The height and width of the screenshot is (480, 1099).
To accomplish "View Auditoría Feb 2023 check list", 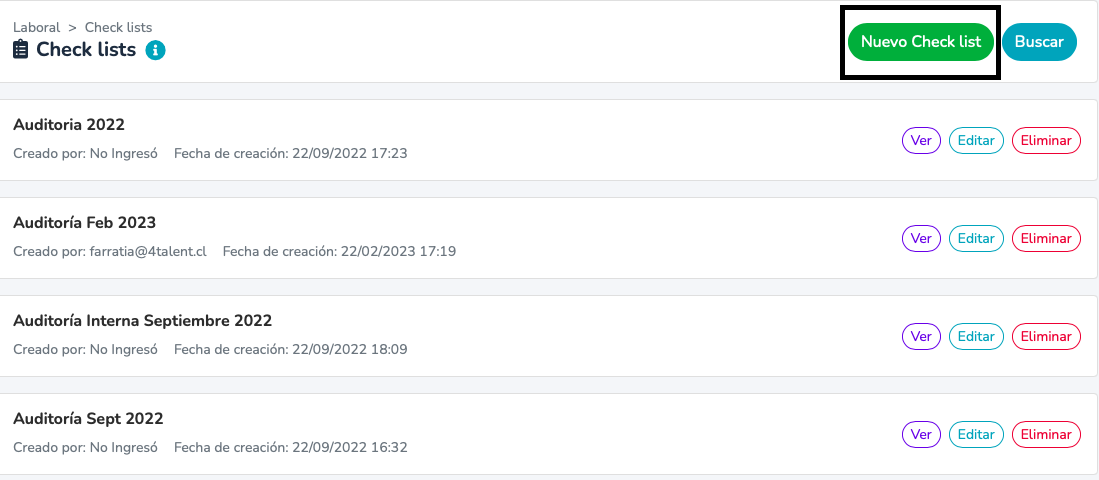I will point(921,238).
